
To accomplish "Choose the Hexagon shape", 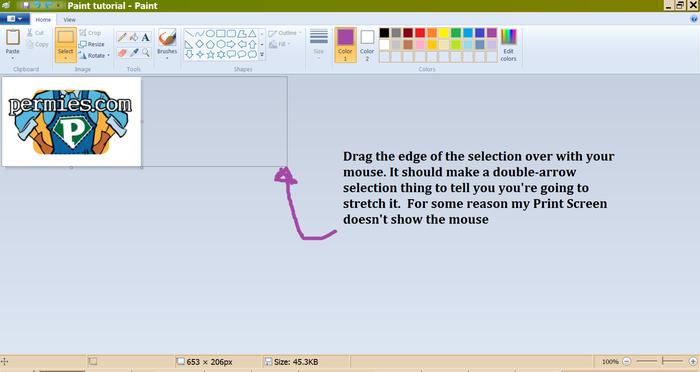I will [221, 44].
